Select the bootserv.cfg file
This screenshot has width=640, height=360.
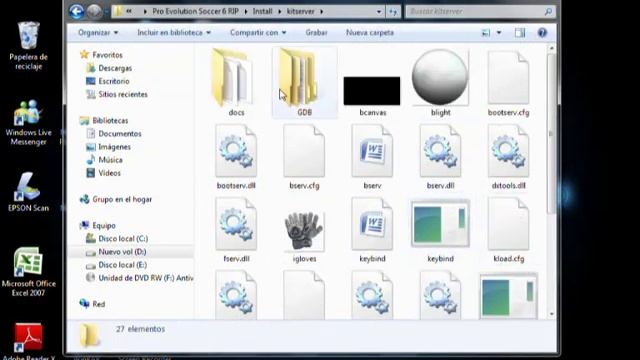[508, 83]
